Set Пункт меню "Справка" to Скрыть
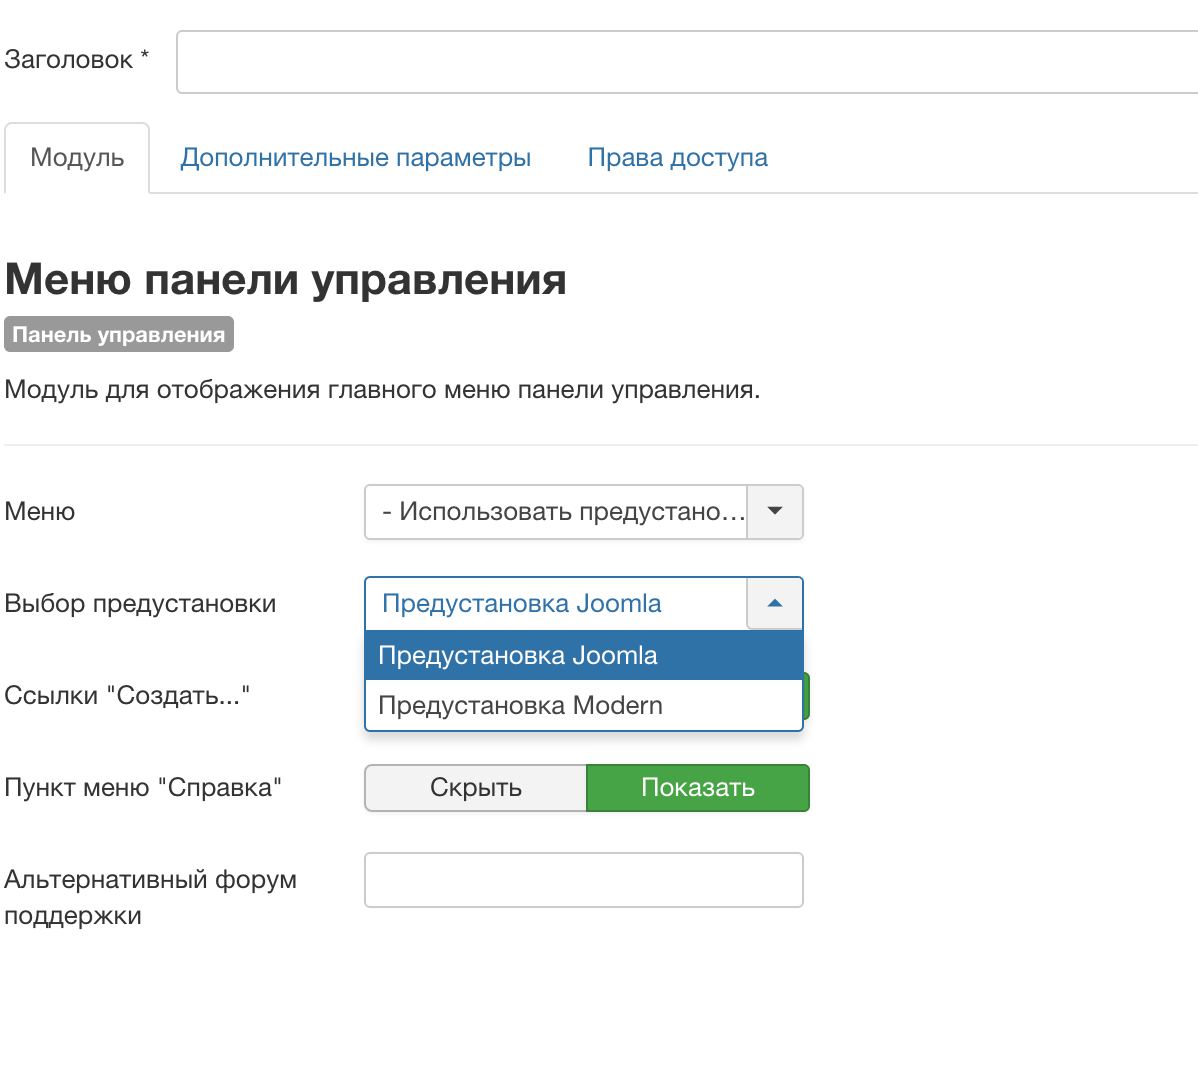1198x1076 pixels. [x=476, y=788]
